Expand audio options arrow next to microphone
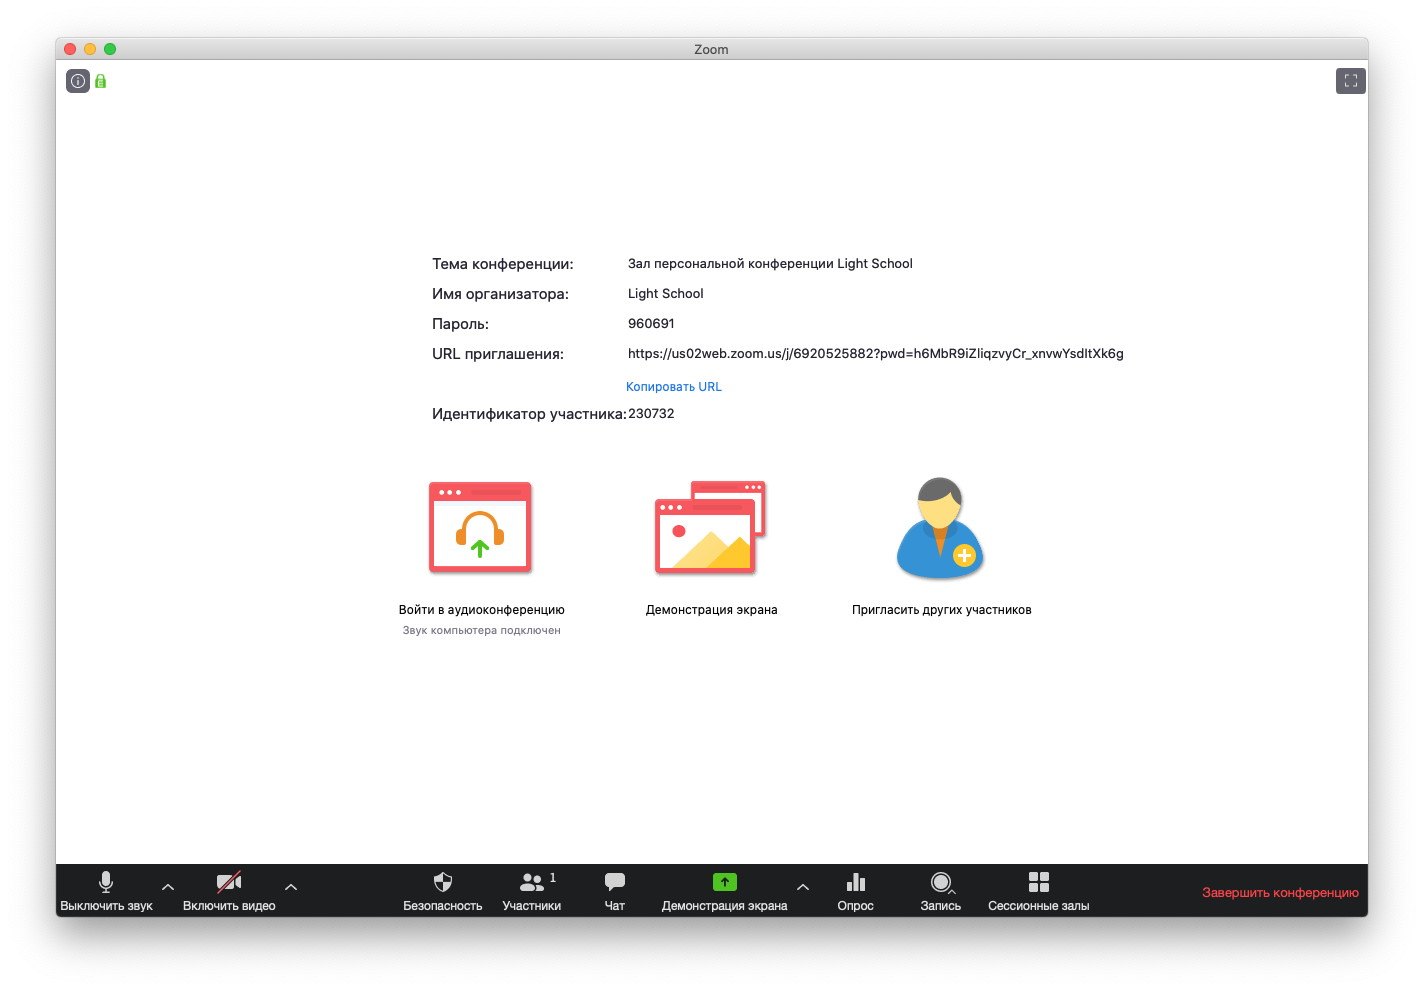The height and width of the screenshot is (991, 1424). point(168,887)
